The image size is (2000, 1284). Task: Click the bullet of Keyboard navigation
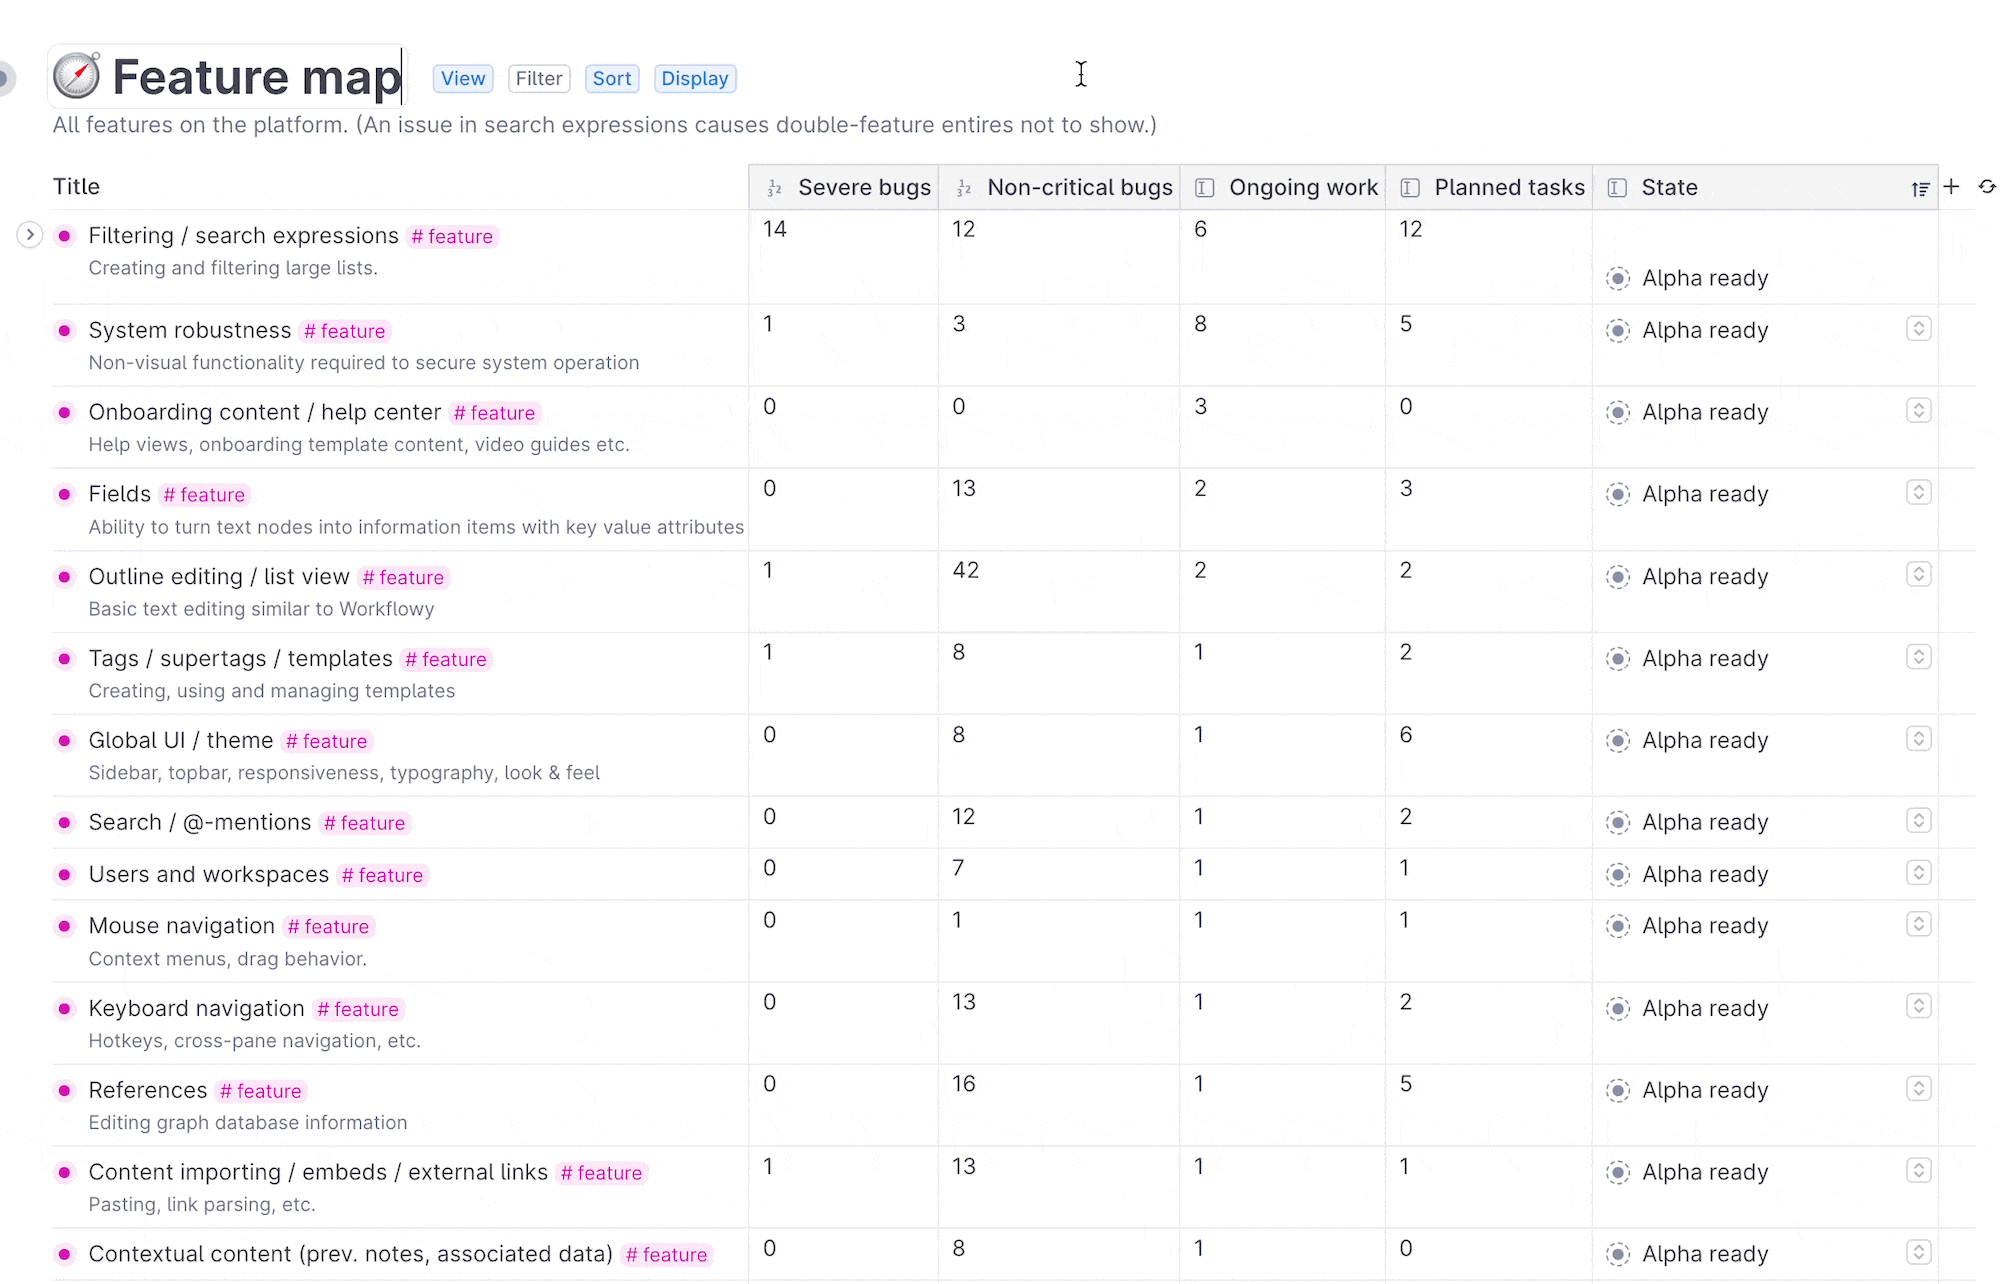pos(65,1008)
